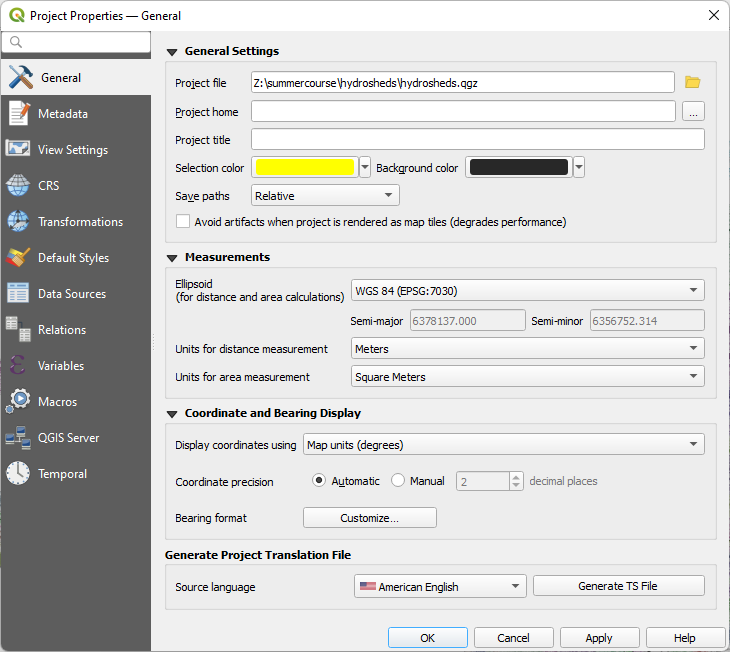730x652 pixels.
Task: Open Display coordinates using dropdown
Action: coord(503,445)
